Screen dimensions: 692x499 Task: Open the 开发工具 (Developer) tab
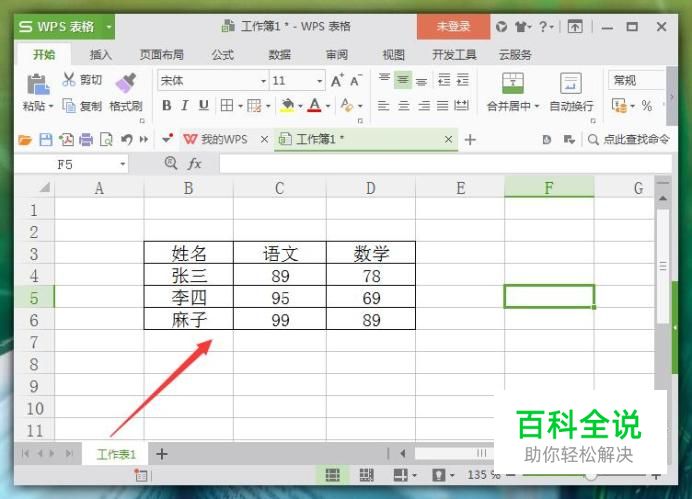[x=454, y=55]
